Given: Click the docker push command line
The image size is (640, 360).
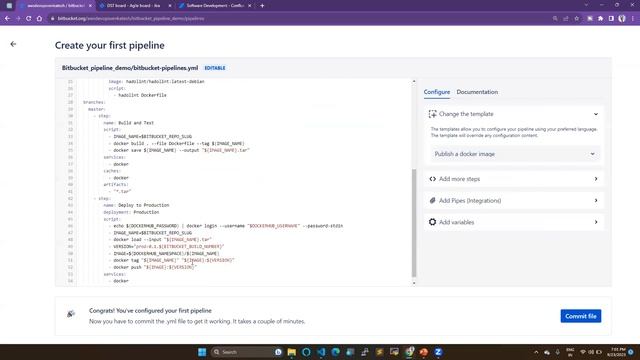Looking at the screenshot, I should [153, 267].
